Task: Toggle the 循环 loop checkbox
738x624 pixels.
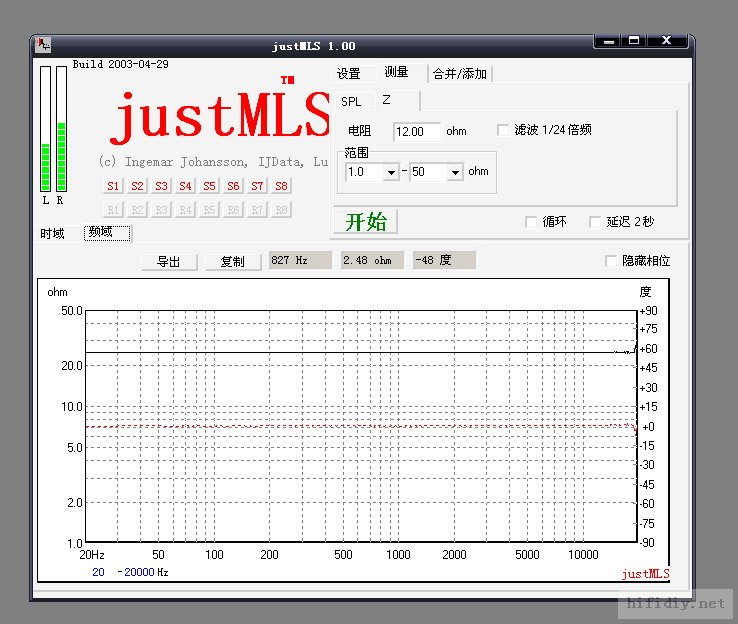Action: (x=531, y=222)
